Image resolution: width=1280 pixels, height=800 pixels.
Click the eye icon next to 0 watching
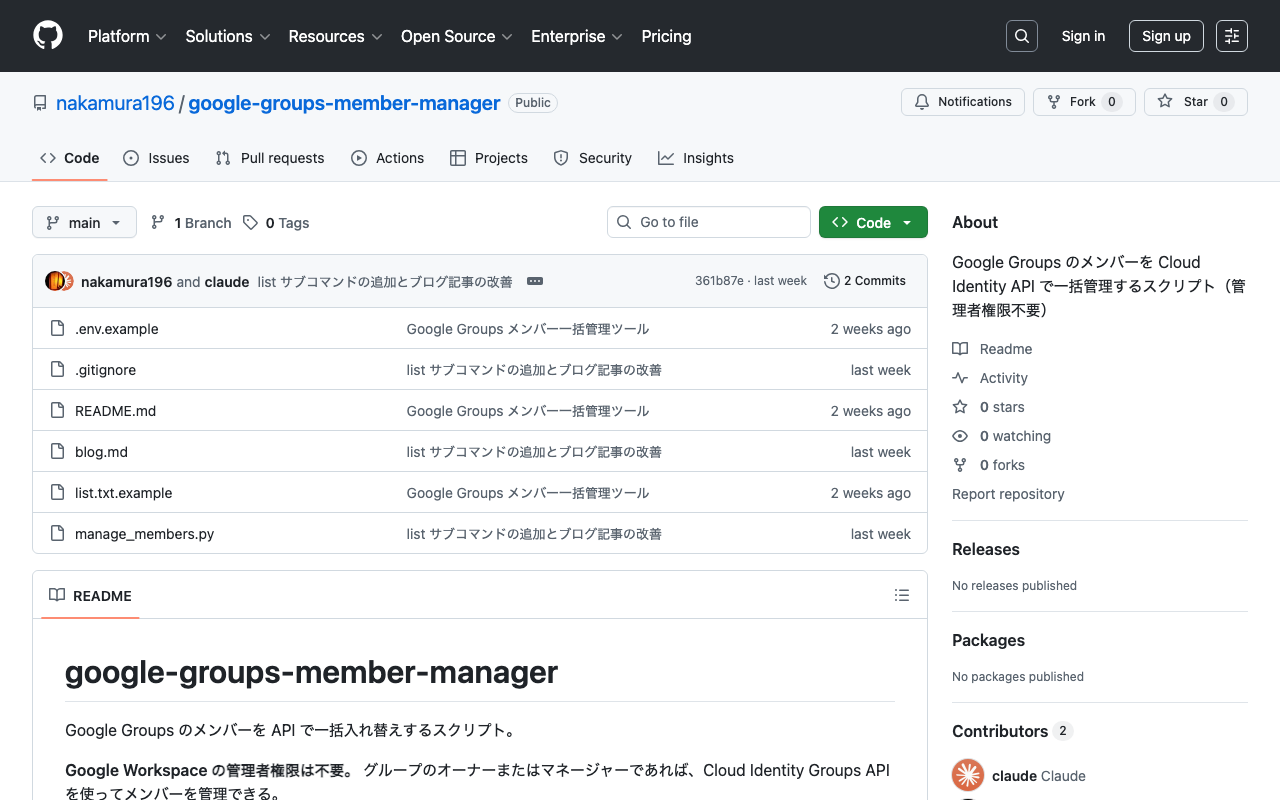959,436
